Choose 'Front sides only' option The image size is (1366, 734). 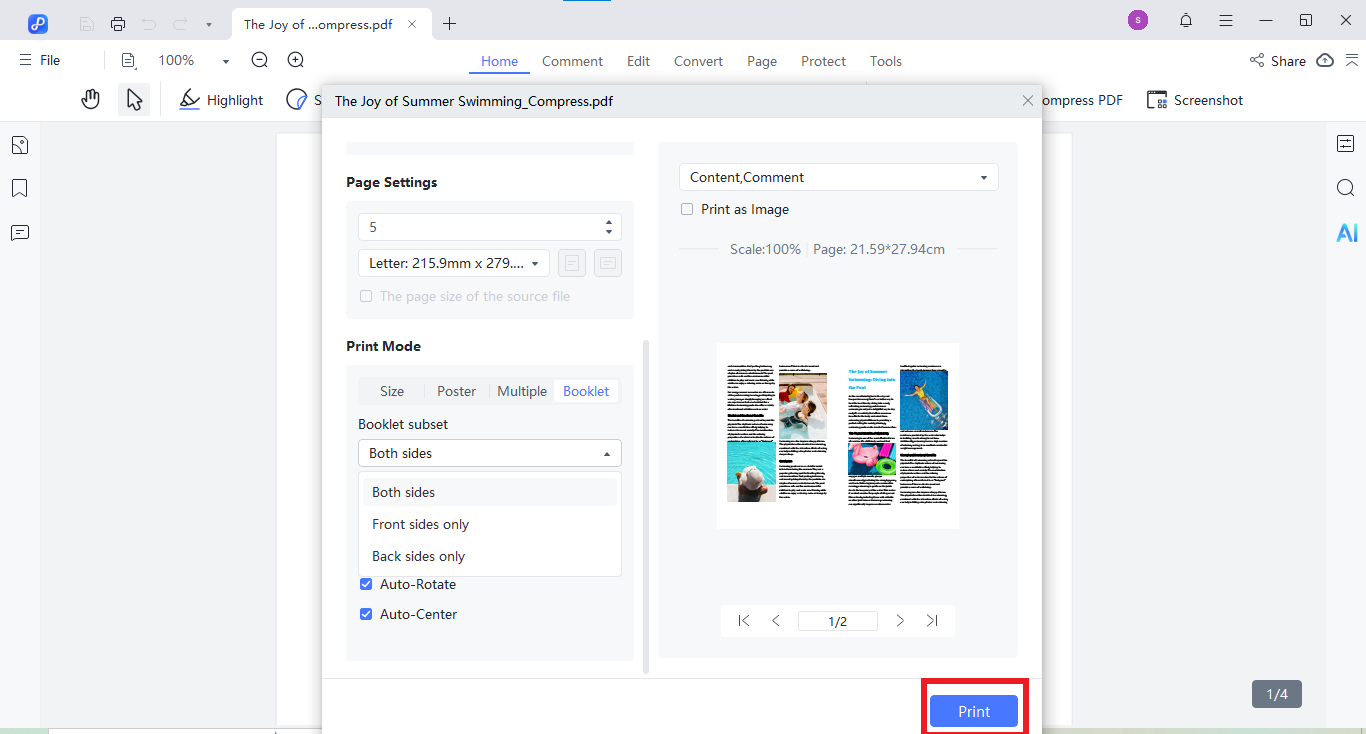coord(490,524)
